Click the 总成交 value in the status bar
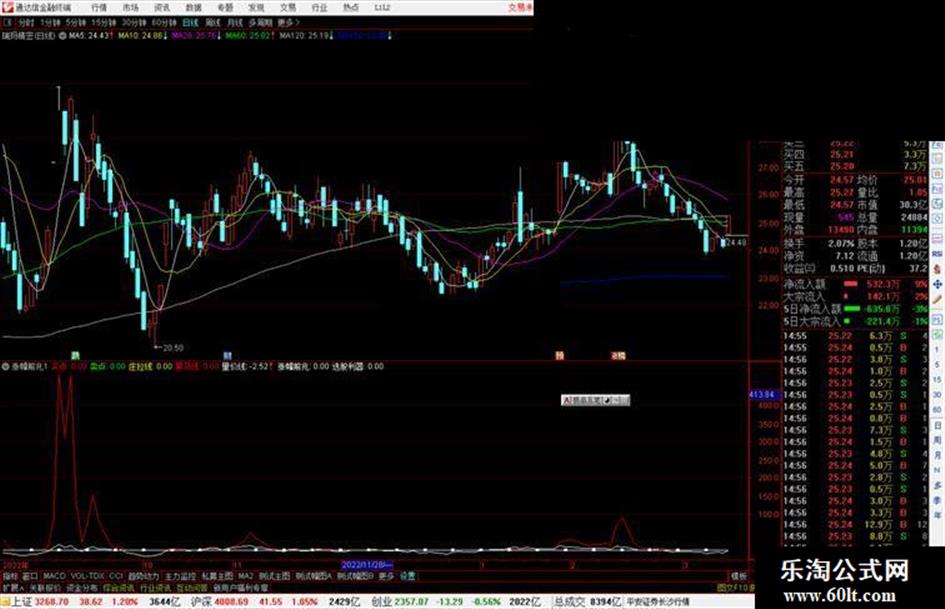 [605, 602]
